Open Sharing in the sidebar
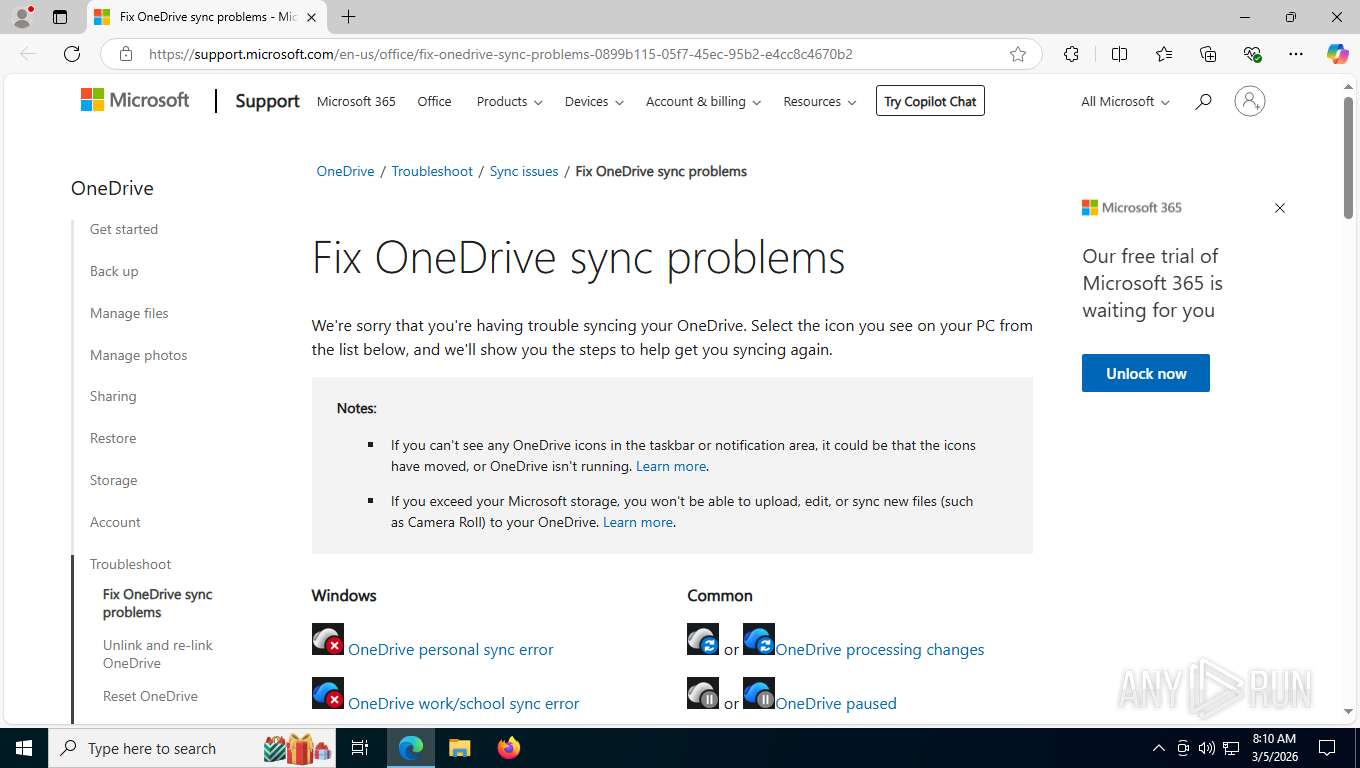The width and height of the screenshot is (1360, 768). (x=113, y=396)
